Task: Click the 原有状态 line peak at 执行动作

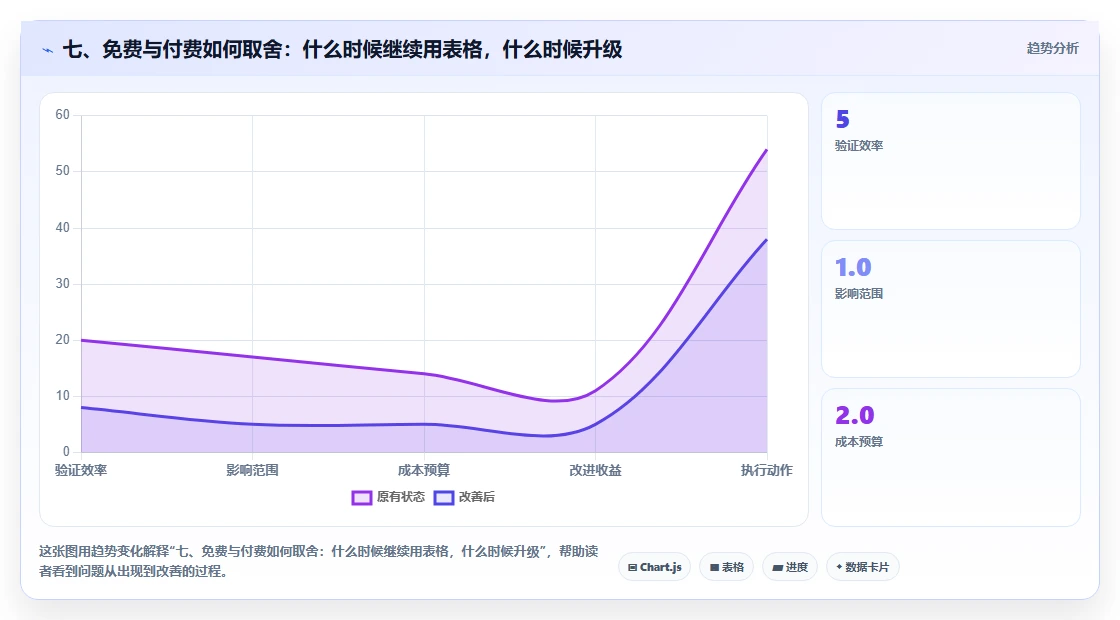Action: pyautogui.click(x=766, y=150)
